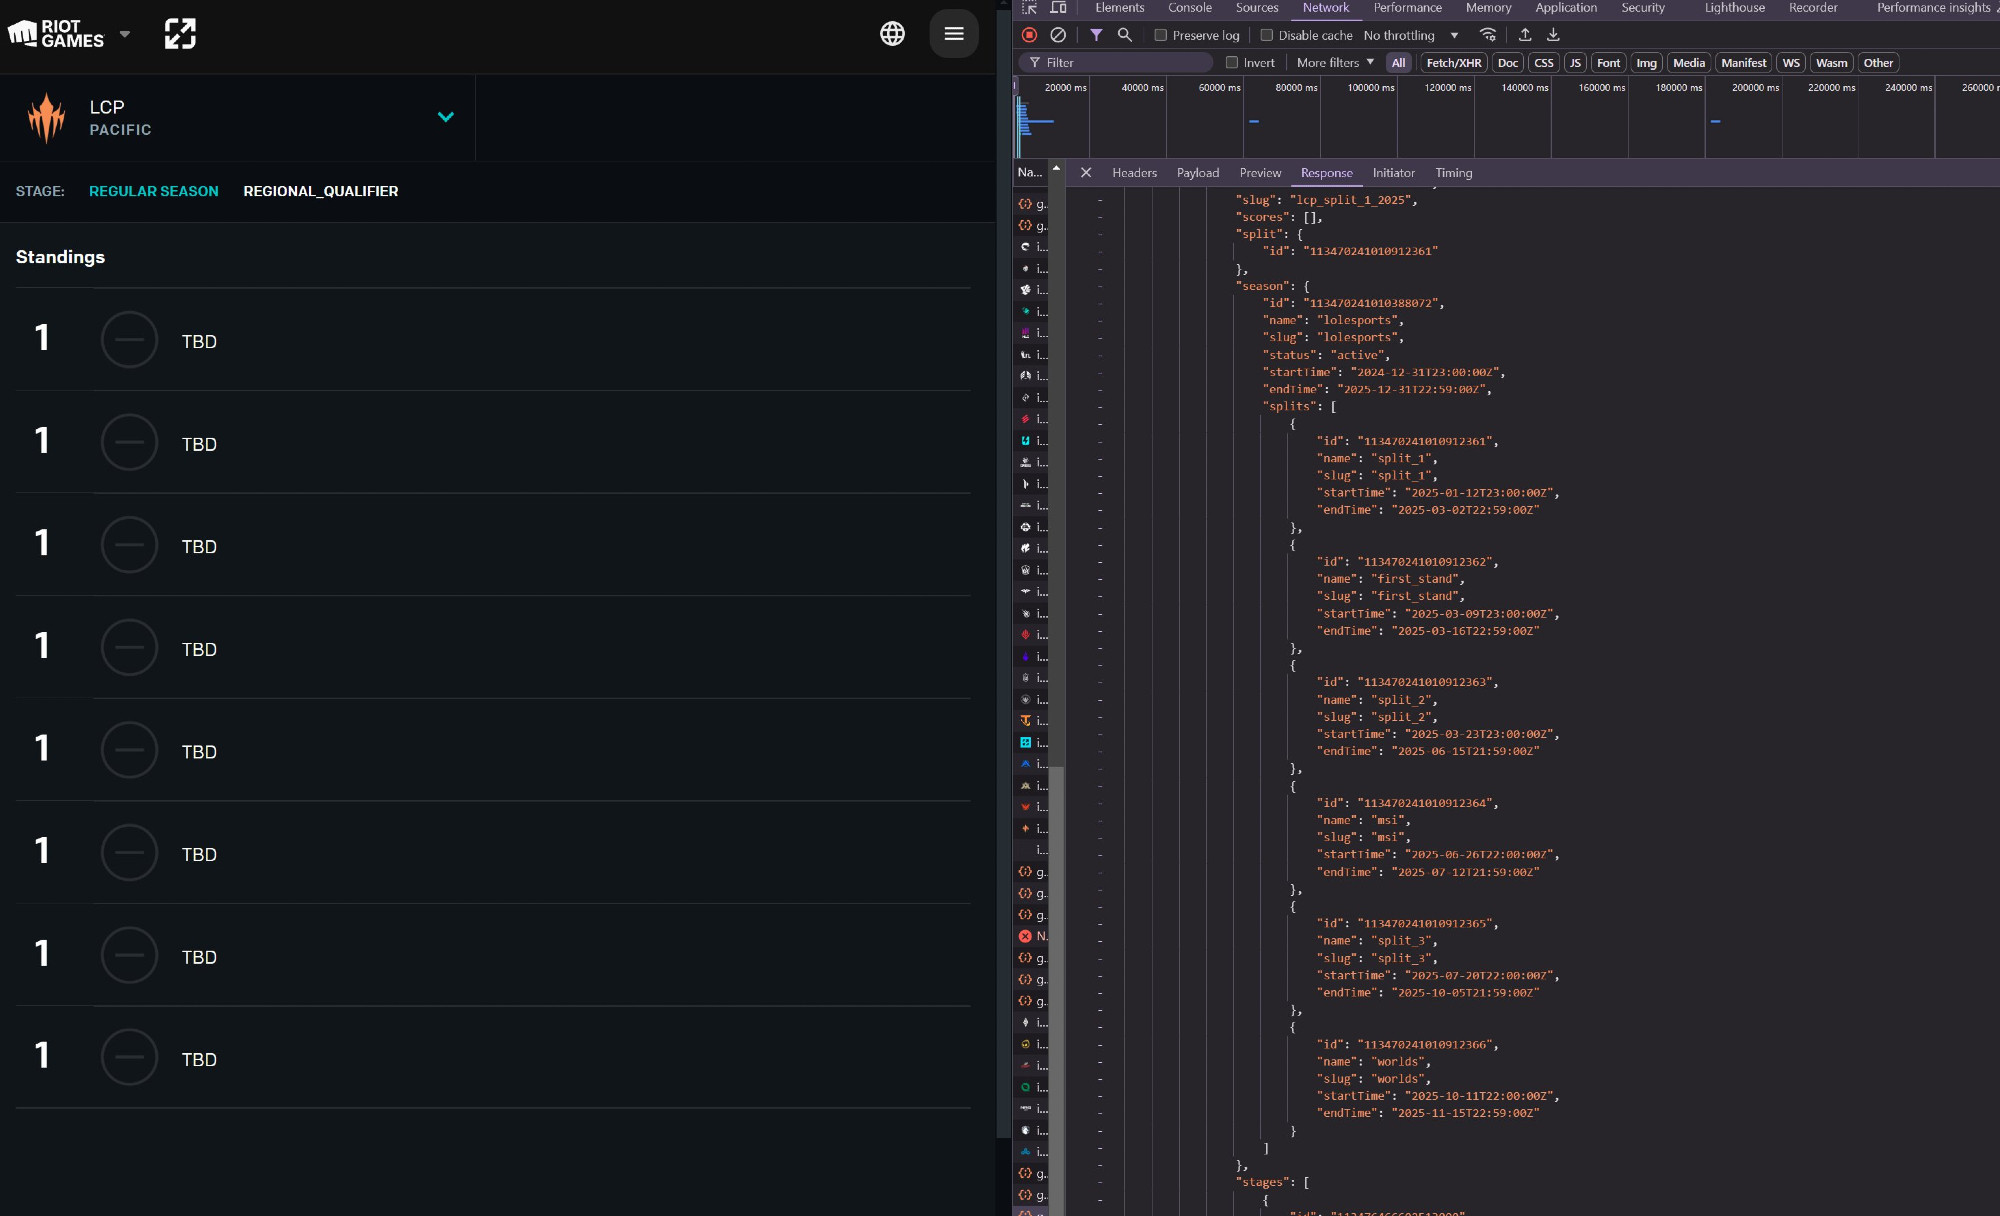
Task: Click the request bars in the timeline overview
Action: (x=1034, y=121)
